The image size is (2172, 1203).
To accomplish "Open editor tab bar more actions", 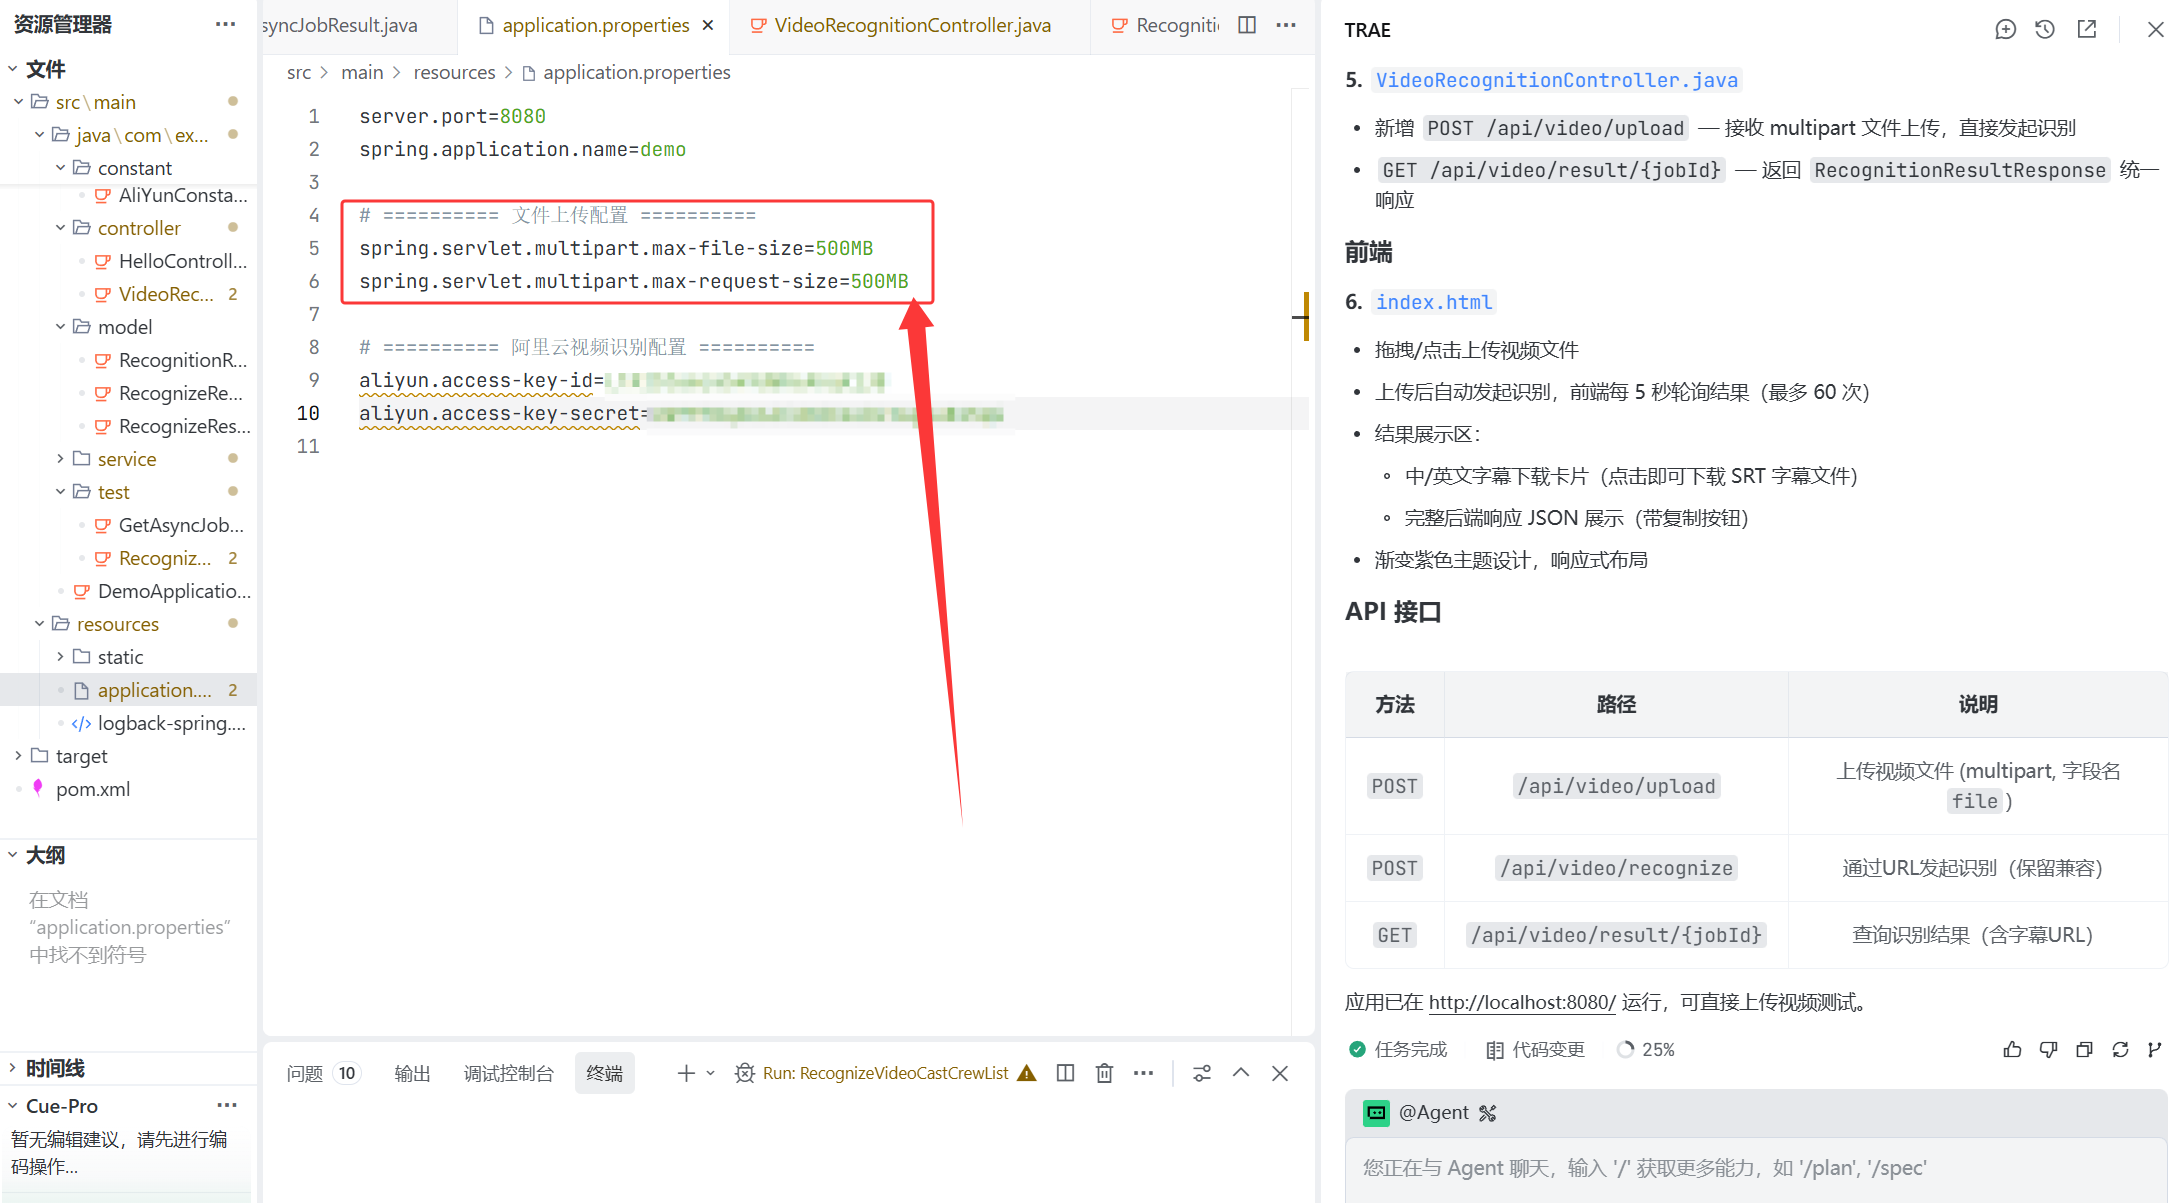I will 1286,25.
